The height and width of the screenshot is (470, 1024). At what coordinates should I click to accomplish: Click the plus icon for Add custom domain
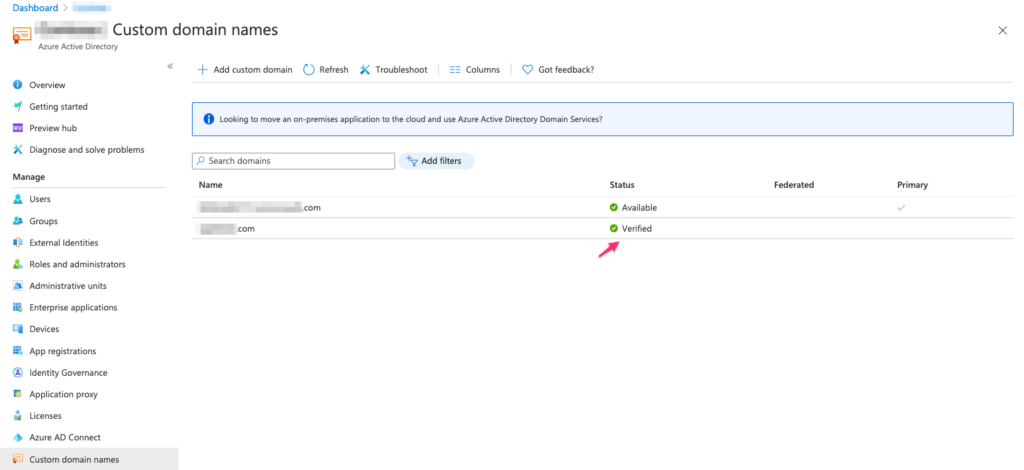202,69
